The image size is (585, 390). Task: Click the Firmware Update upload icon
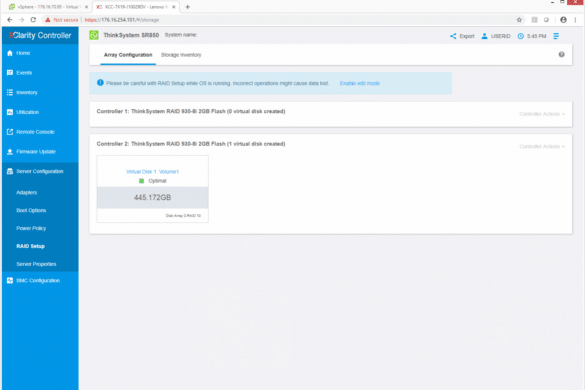coord(10,152)
